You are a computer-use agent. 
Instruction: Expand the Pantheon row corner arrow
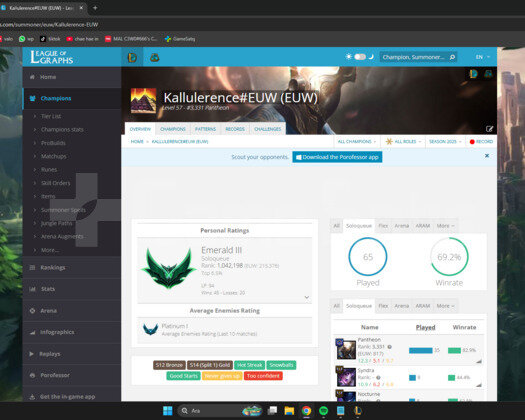[x=479, y=361]
